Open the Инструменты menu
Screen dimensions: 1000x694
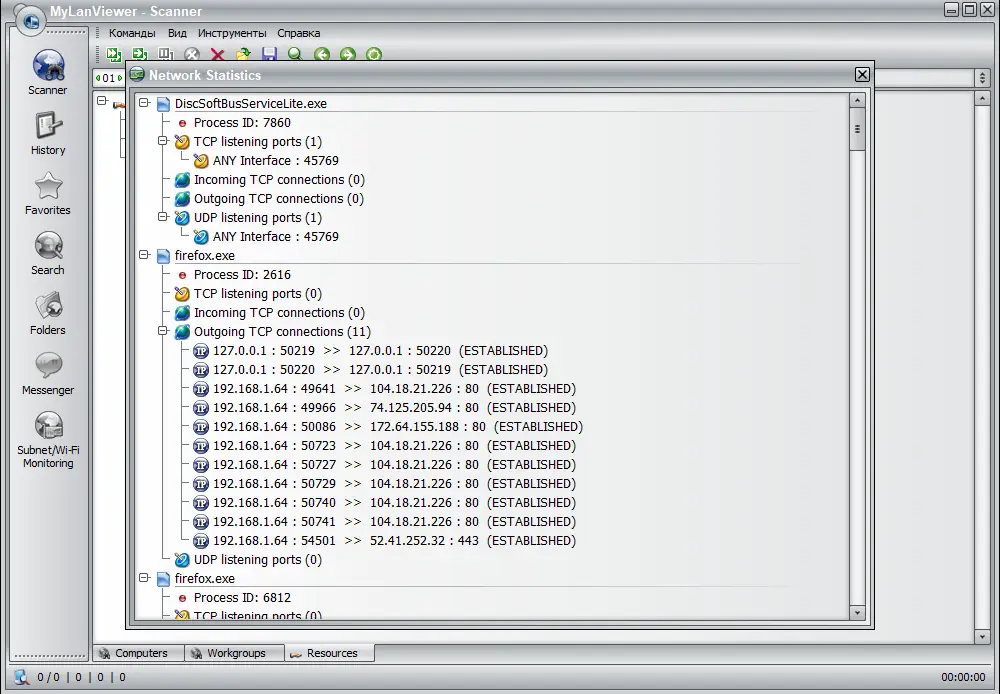coord(232,33)
